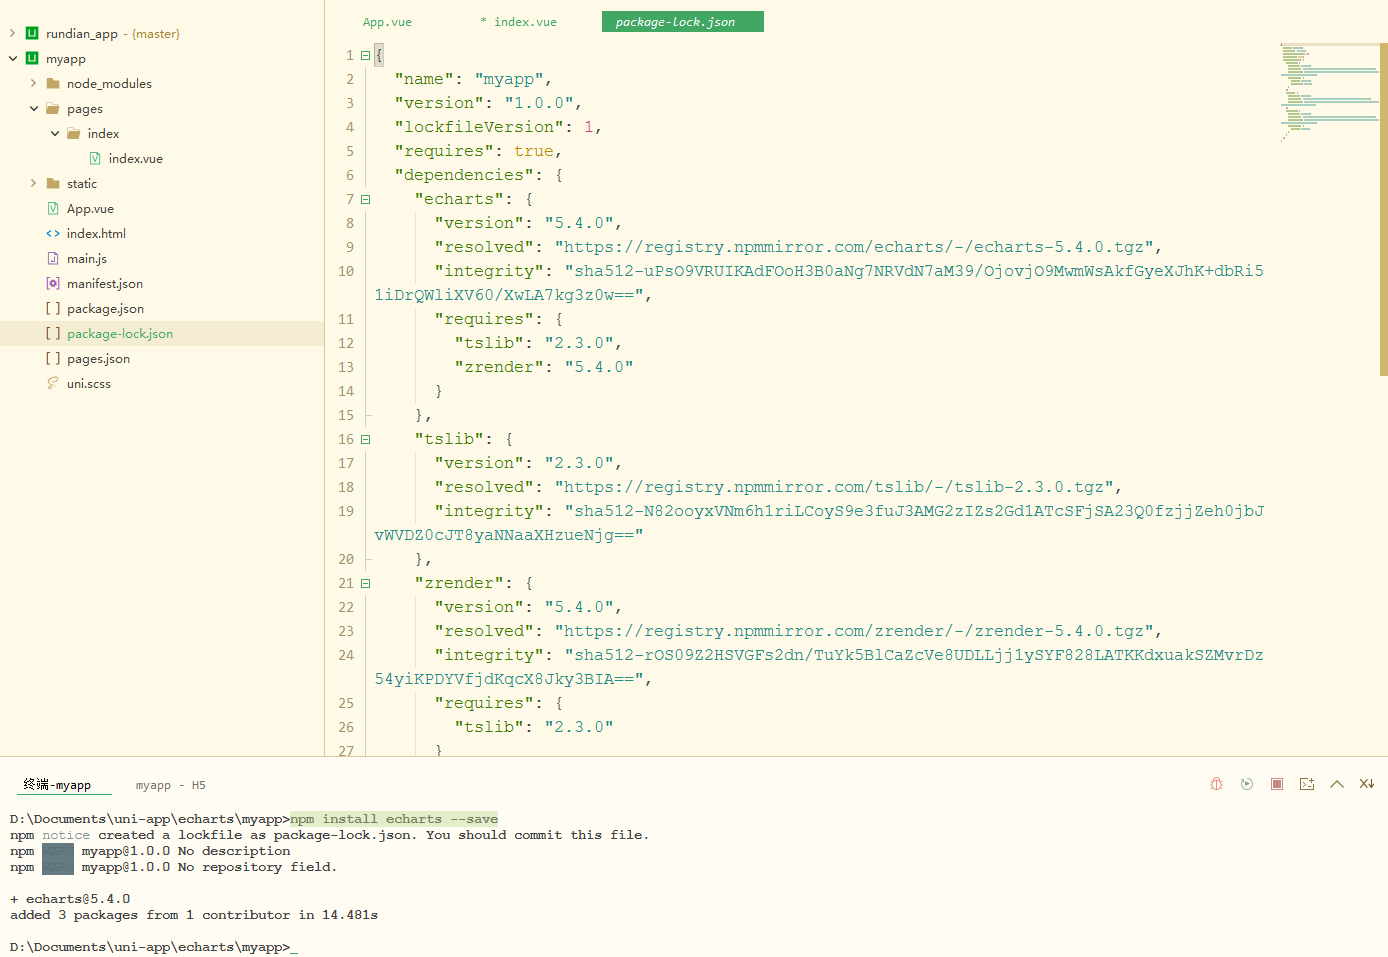Image resolution: width=1388 pixels, height=957 pixels.
Task: Close the terminal panel with the X-arrow icon
Action: tap(1367, 784)
